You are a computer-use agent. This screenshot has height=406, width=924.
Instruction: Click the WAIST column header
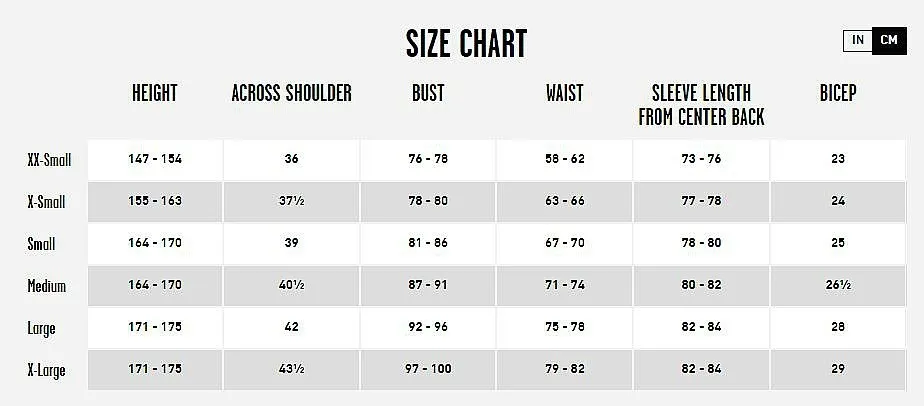[565, 93]
